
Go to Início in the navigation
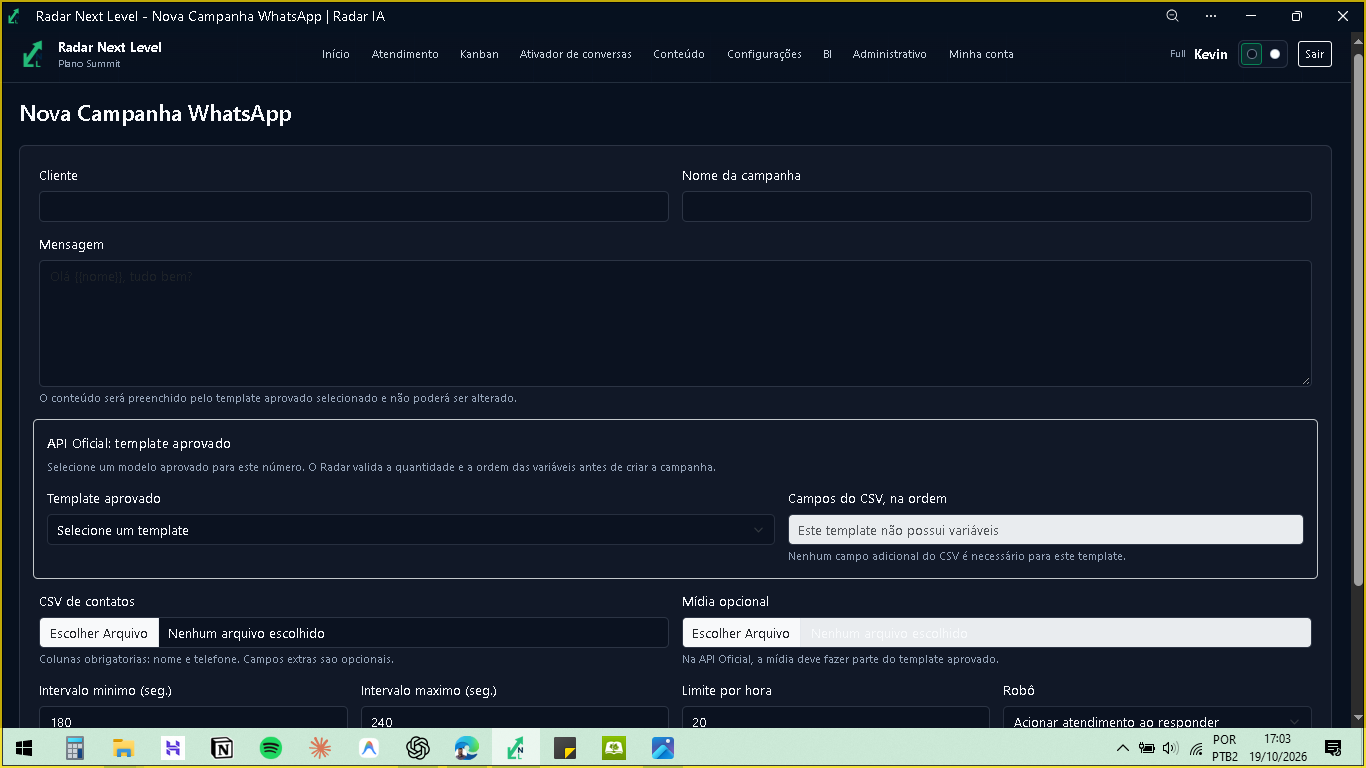pyautogui.click(x=336, y=54)
